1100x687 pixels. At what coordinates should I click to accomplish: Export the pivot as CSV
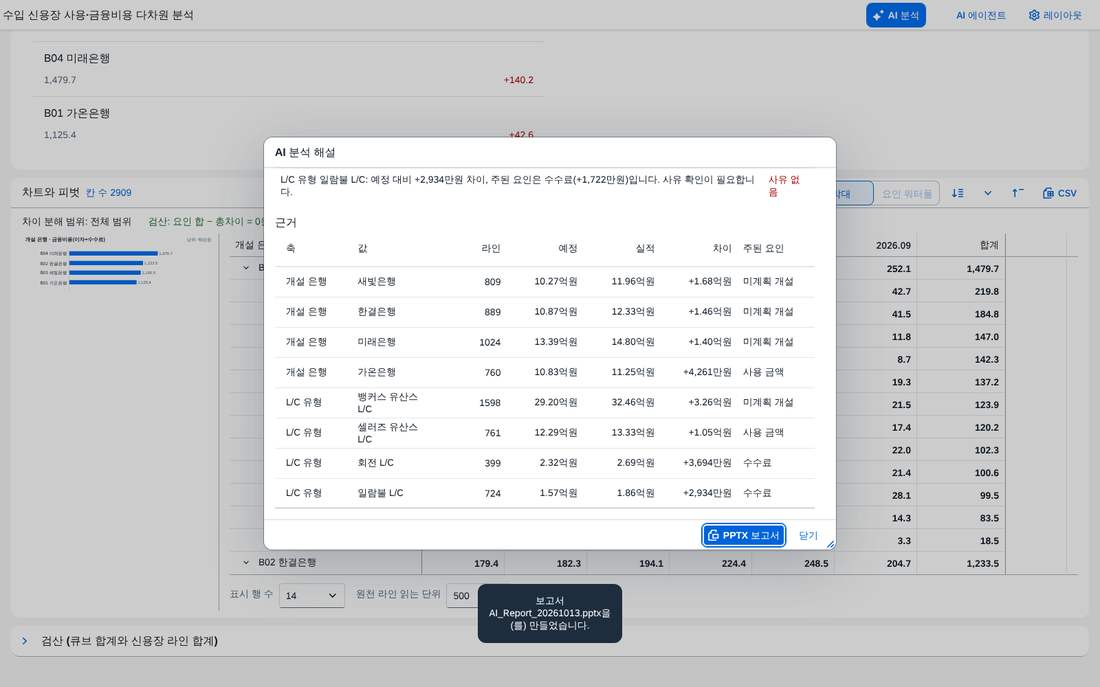1059,193
